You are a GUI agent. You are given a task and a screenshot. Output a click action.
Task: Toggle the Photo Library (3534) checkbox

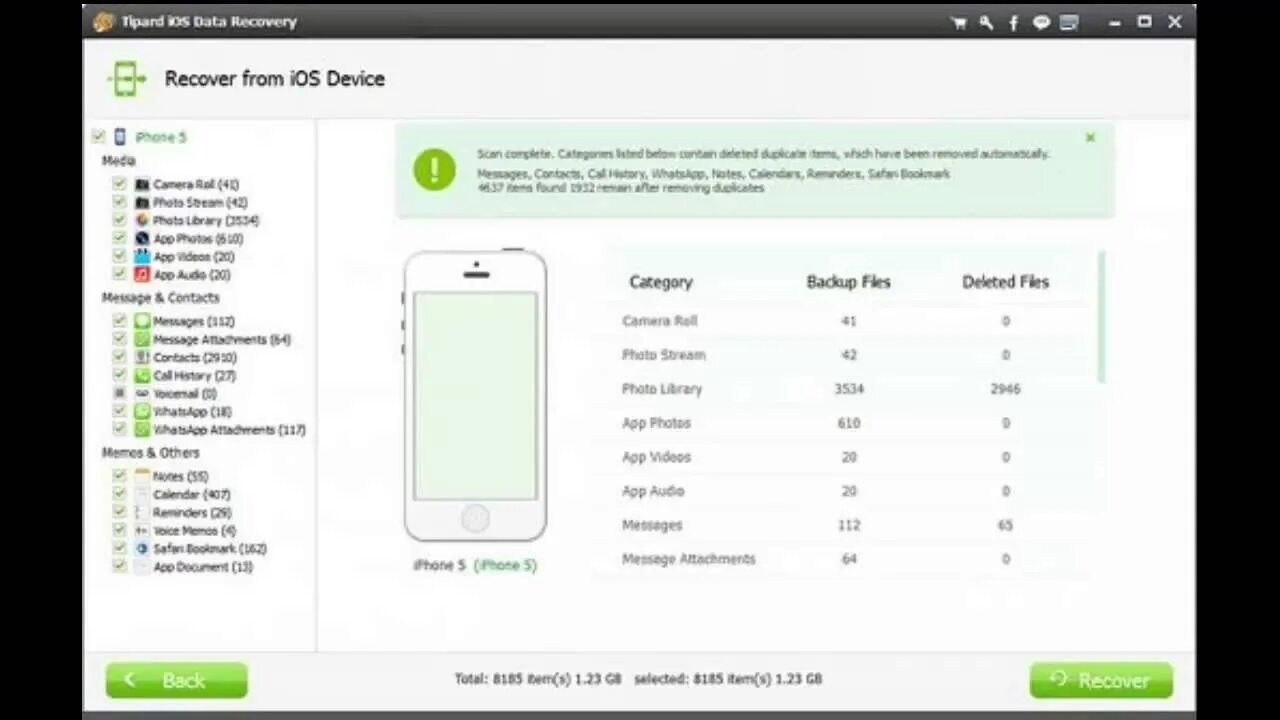click(x=120, y=221)
